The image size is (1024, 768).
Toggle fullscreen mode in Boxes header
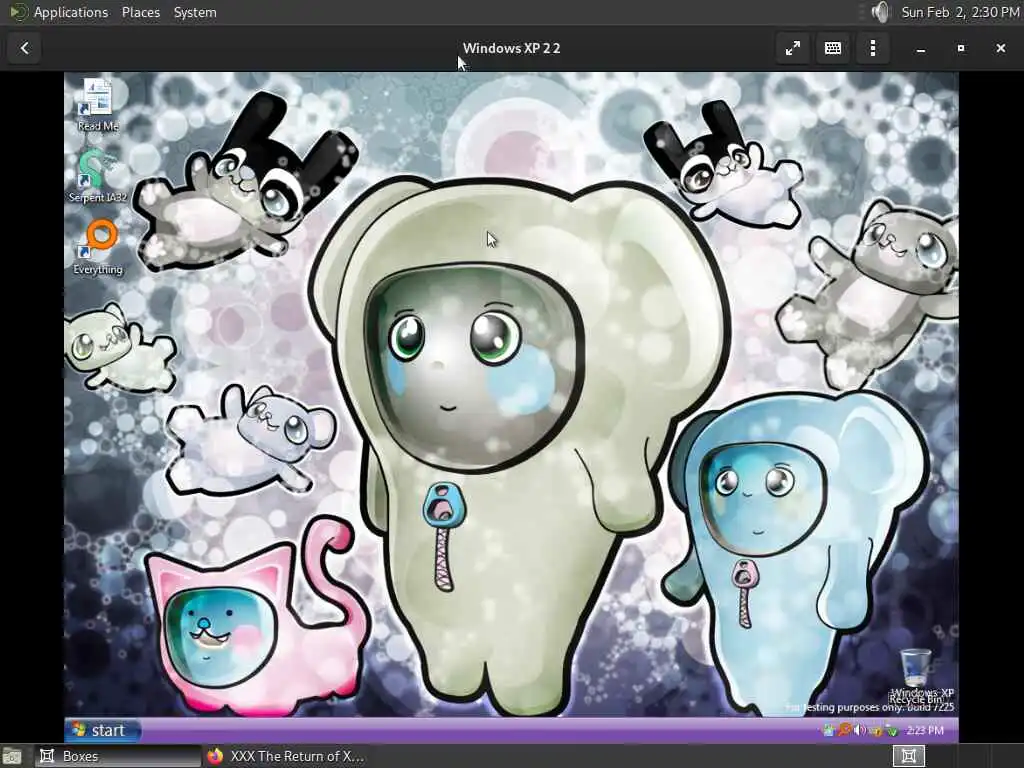(793, 48)
